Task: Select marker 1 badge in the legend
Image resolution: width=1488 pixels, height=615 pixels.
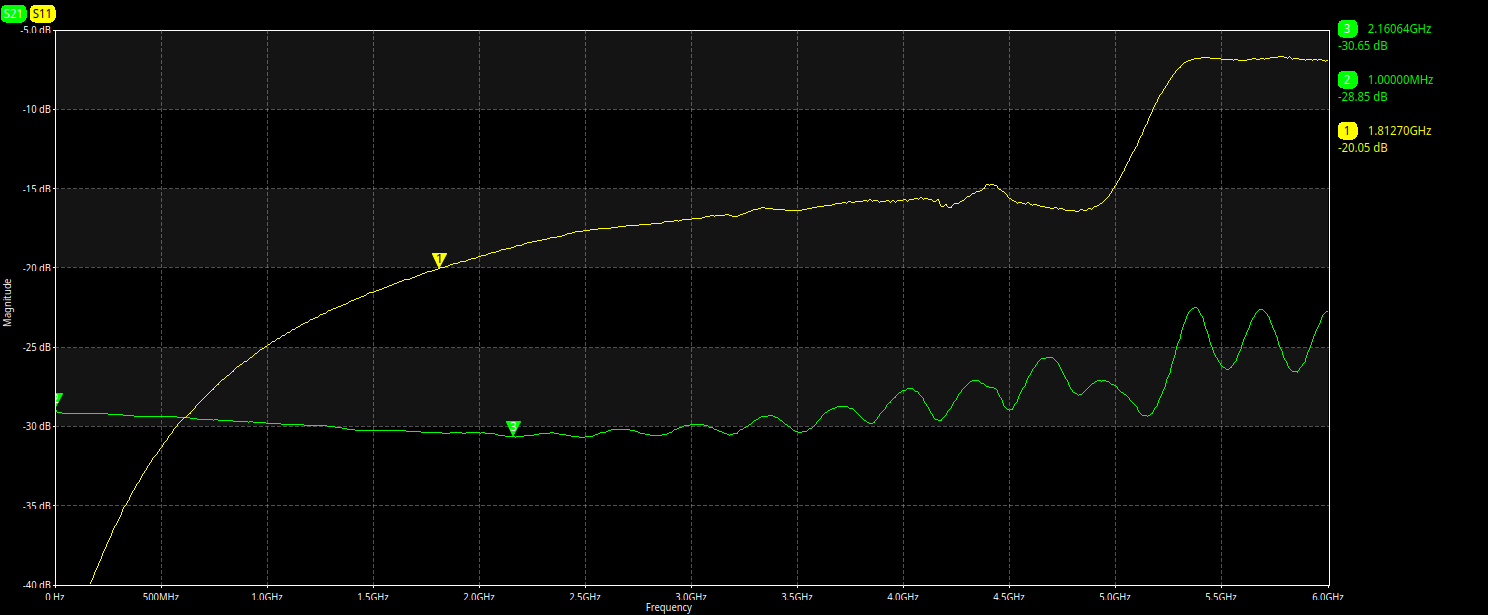Action: (1347, 131)
